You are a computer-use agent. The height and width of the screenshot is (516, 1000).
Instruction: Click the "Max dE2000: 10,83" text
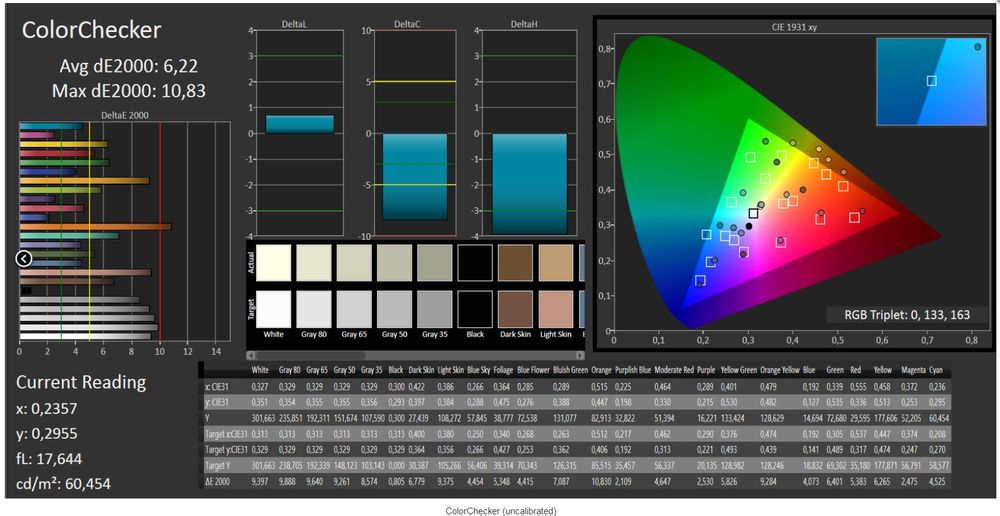pos(129,91)
